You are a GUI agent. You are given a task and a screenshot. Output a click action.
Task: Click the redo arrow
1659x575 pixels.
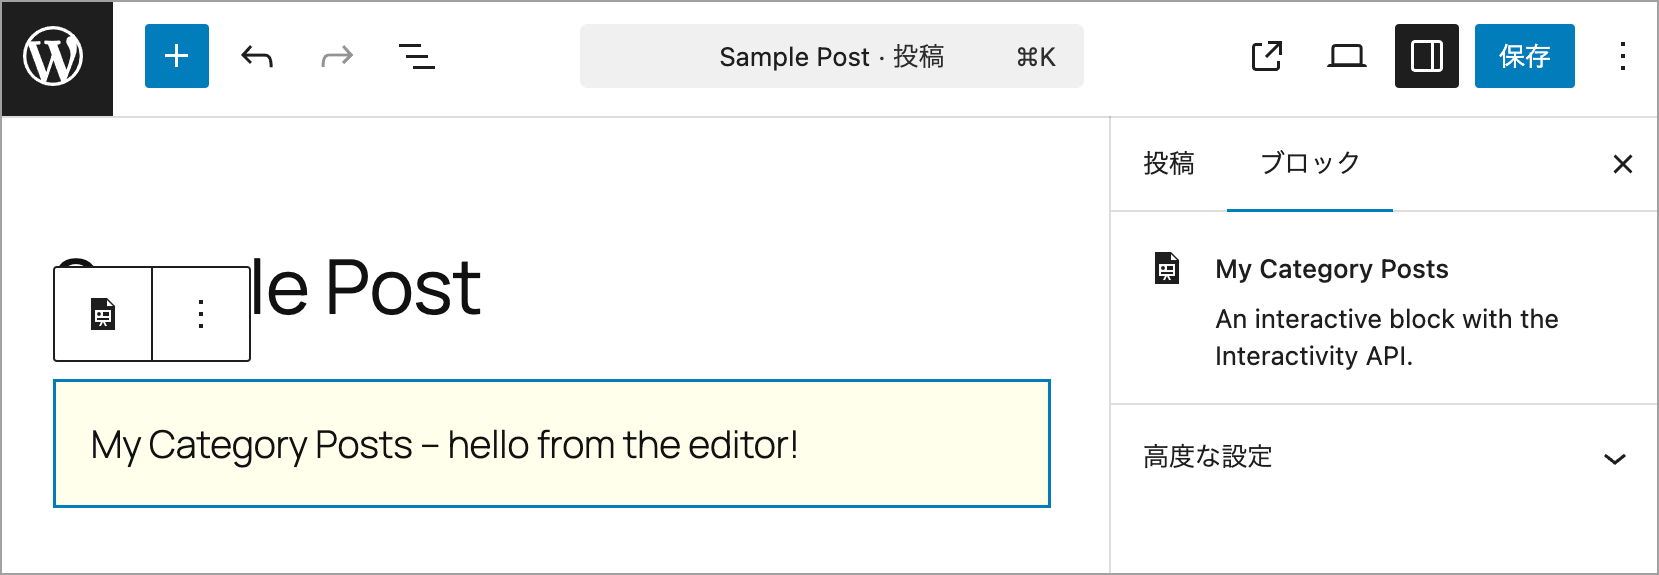pos(337,56)
